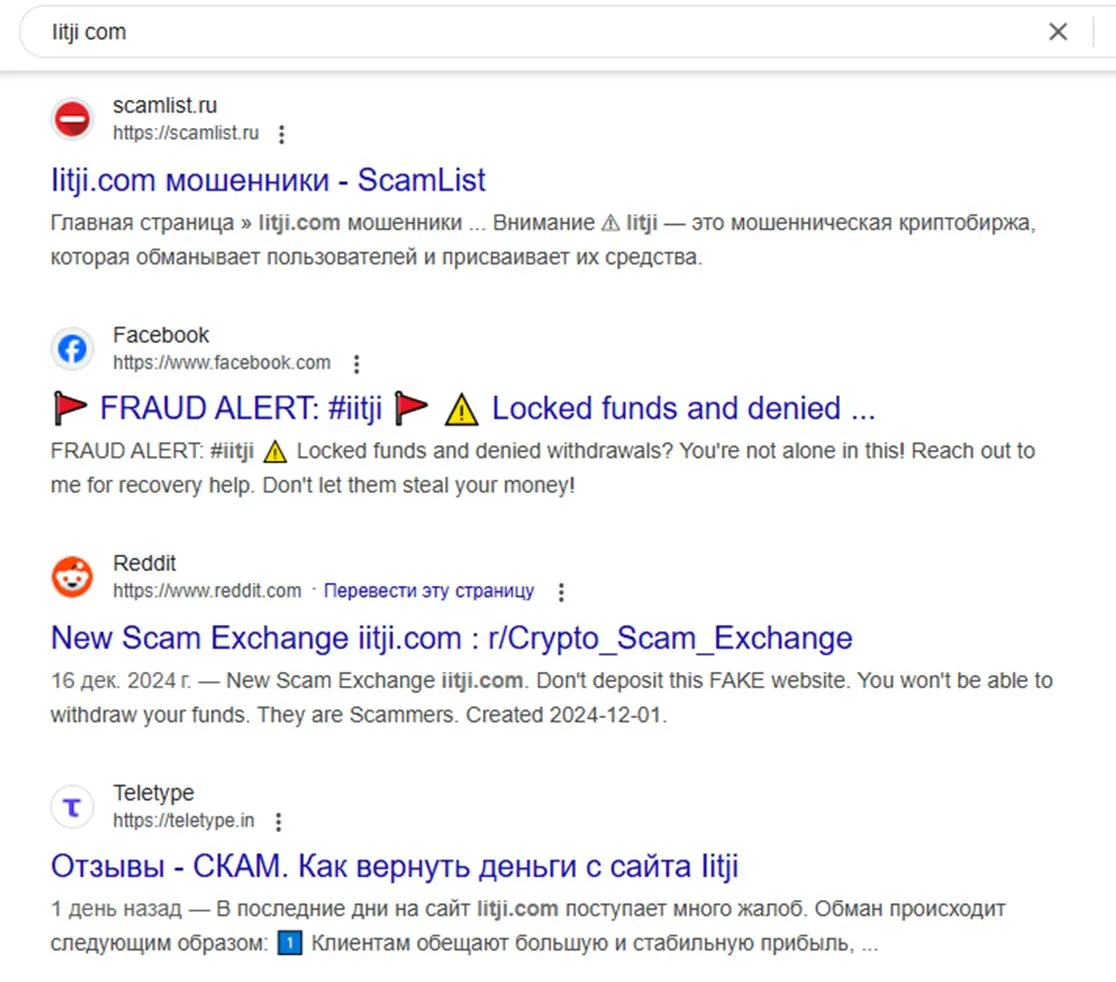Image resolution: width=1116 pixels, height=982 pixels.
Task: Click the Reddit site name label
Action: coord(144,563)
